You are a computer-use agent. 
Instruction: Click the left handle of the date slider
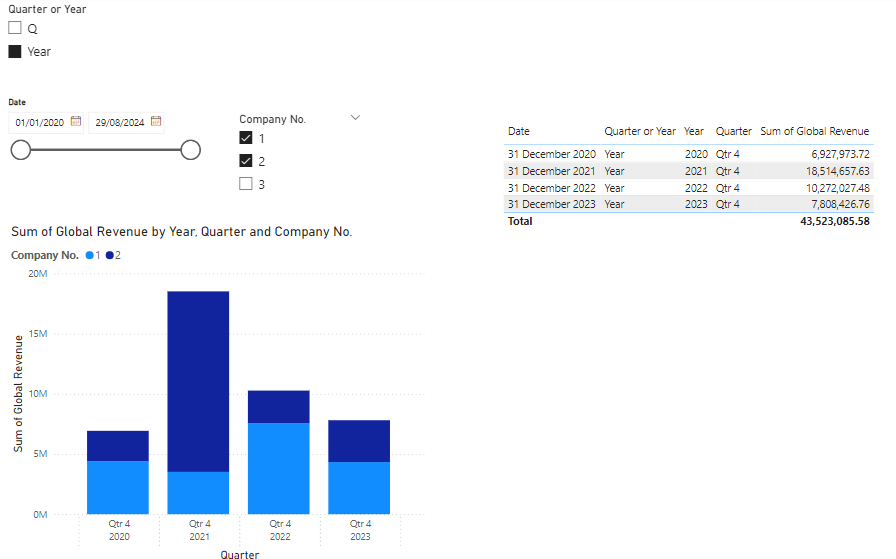(x=21, y=150)
